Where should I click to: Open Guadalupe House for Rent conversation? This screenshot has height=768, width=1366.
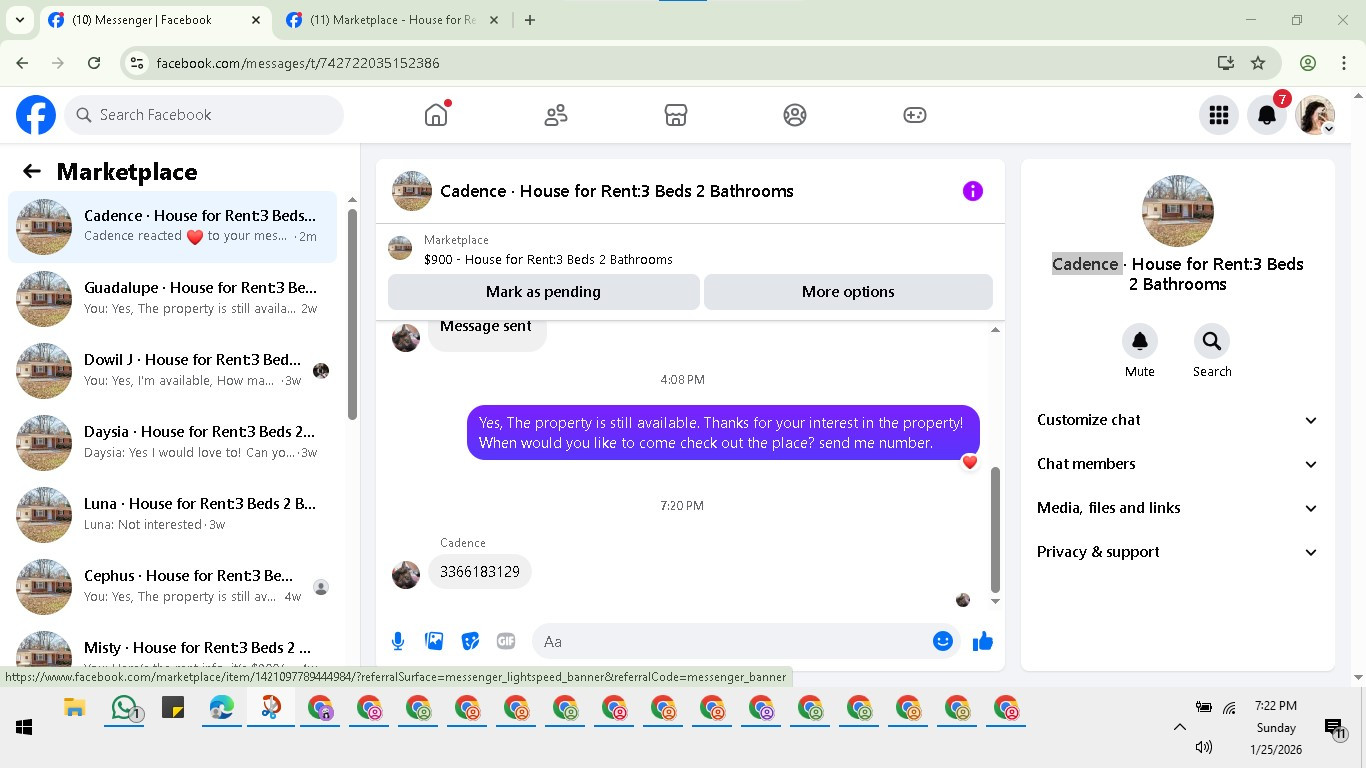click(172, 298)
